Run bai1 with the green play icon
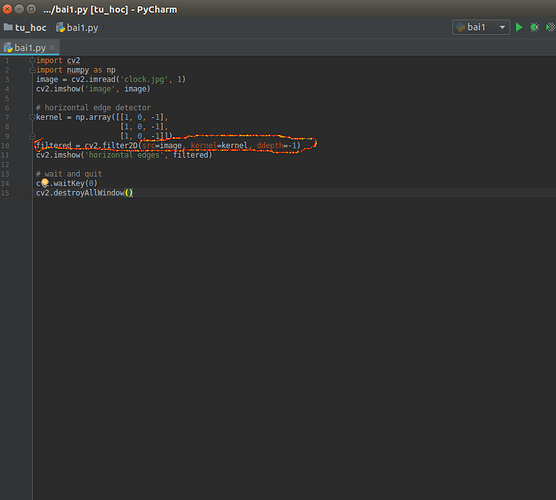 click(x=519, y=27)
